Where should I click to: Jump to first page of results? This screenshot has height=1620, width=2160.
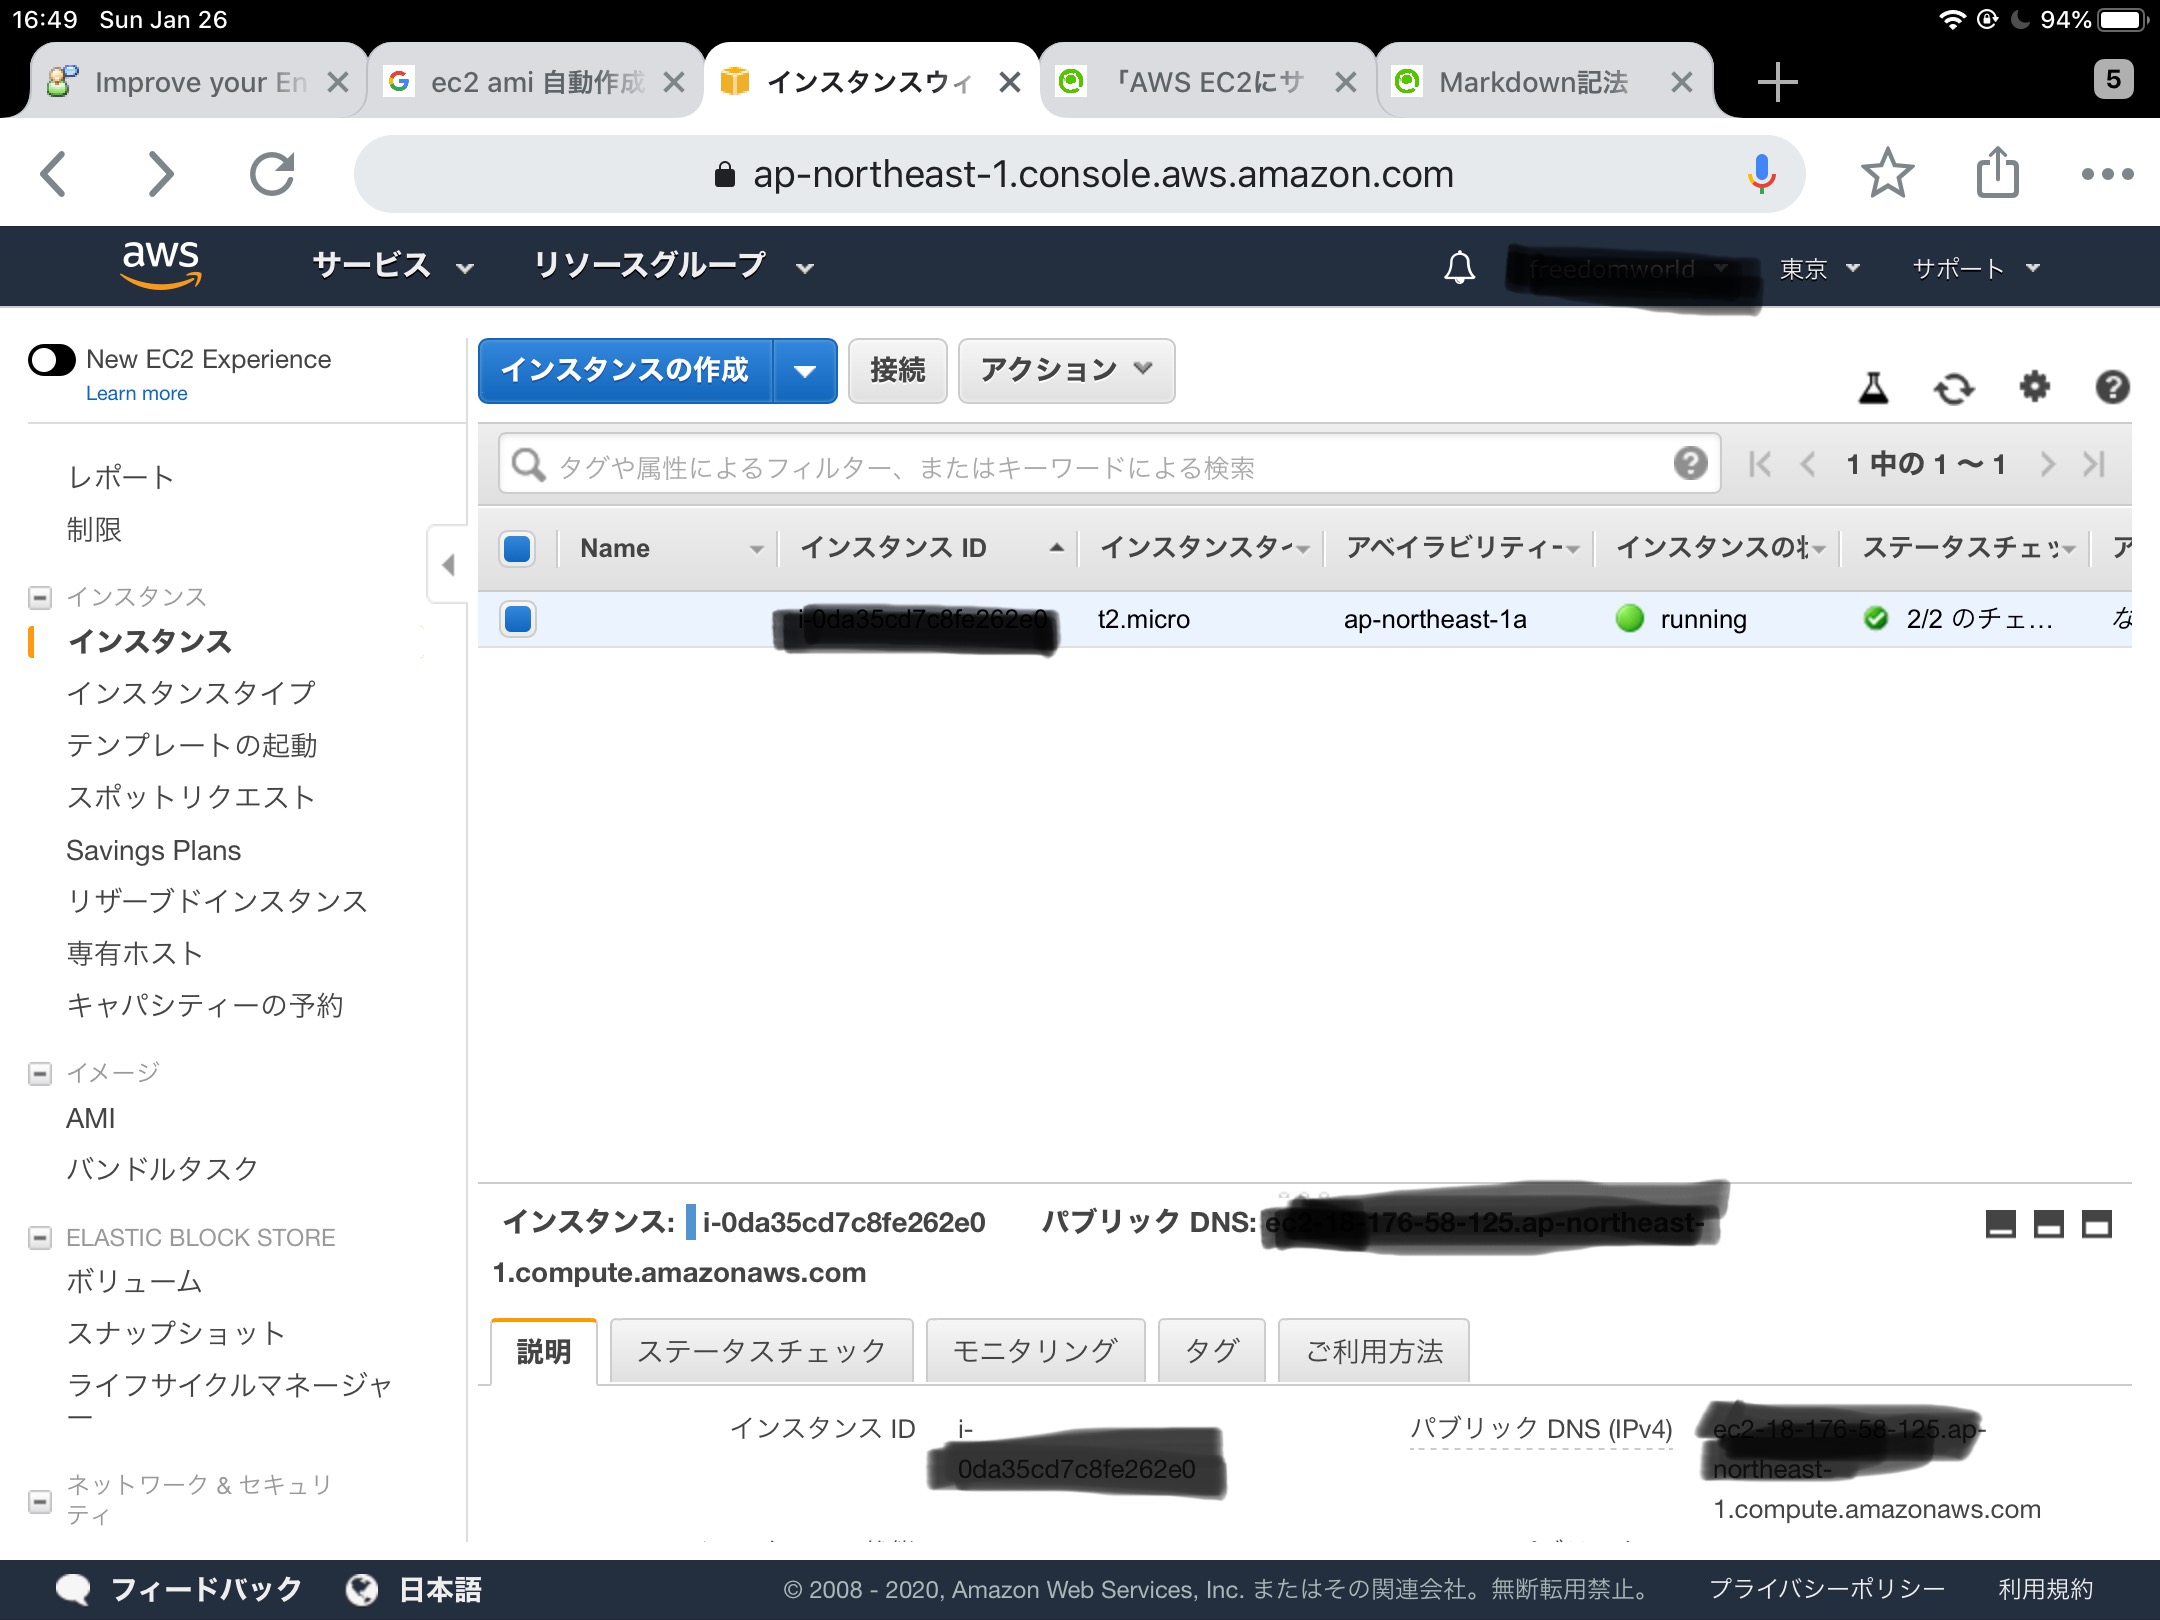click(x=1759, y=464)
